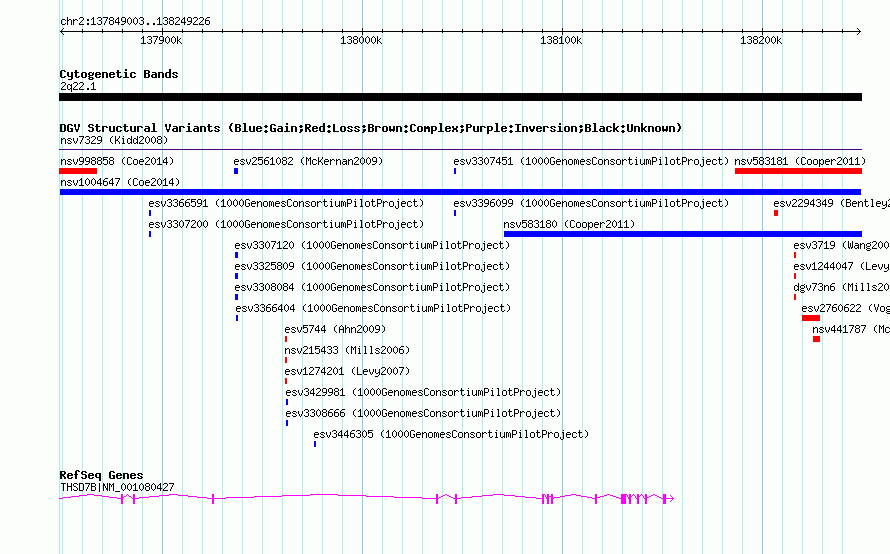Click esv1244047 (Levy) variant label
The image size is (890, 554).
click(x=841, y=266)
